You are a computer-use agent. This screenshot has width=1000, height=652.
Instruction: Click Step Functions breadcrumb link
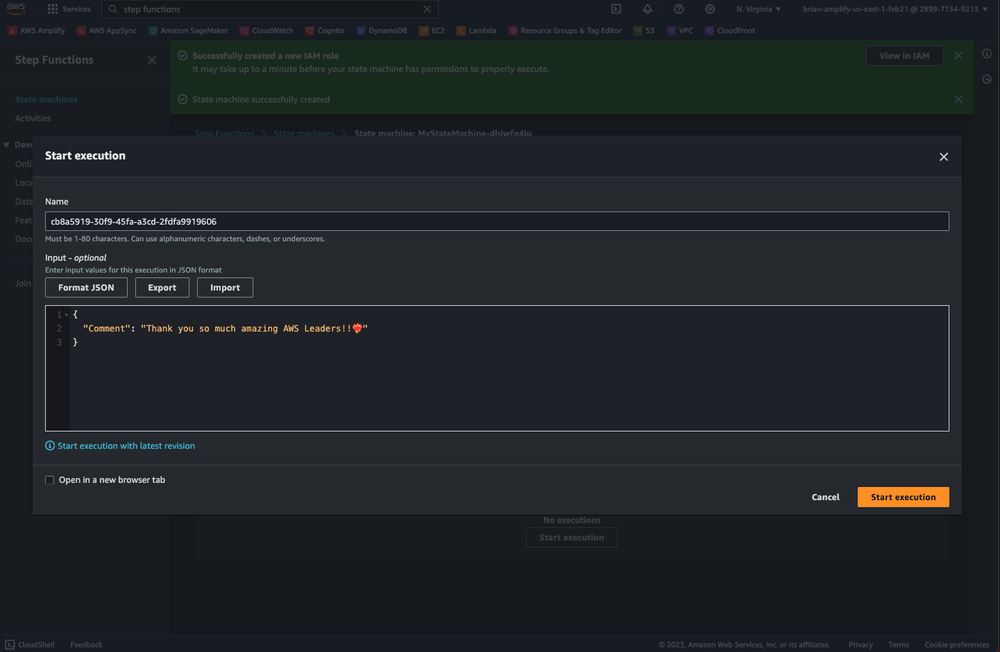[224, 133]
